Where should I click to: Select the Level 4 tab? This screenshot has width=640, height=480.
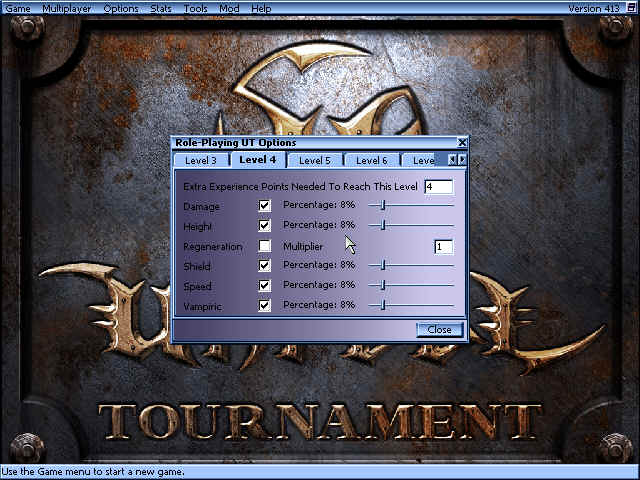tap(258, 160)
